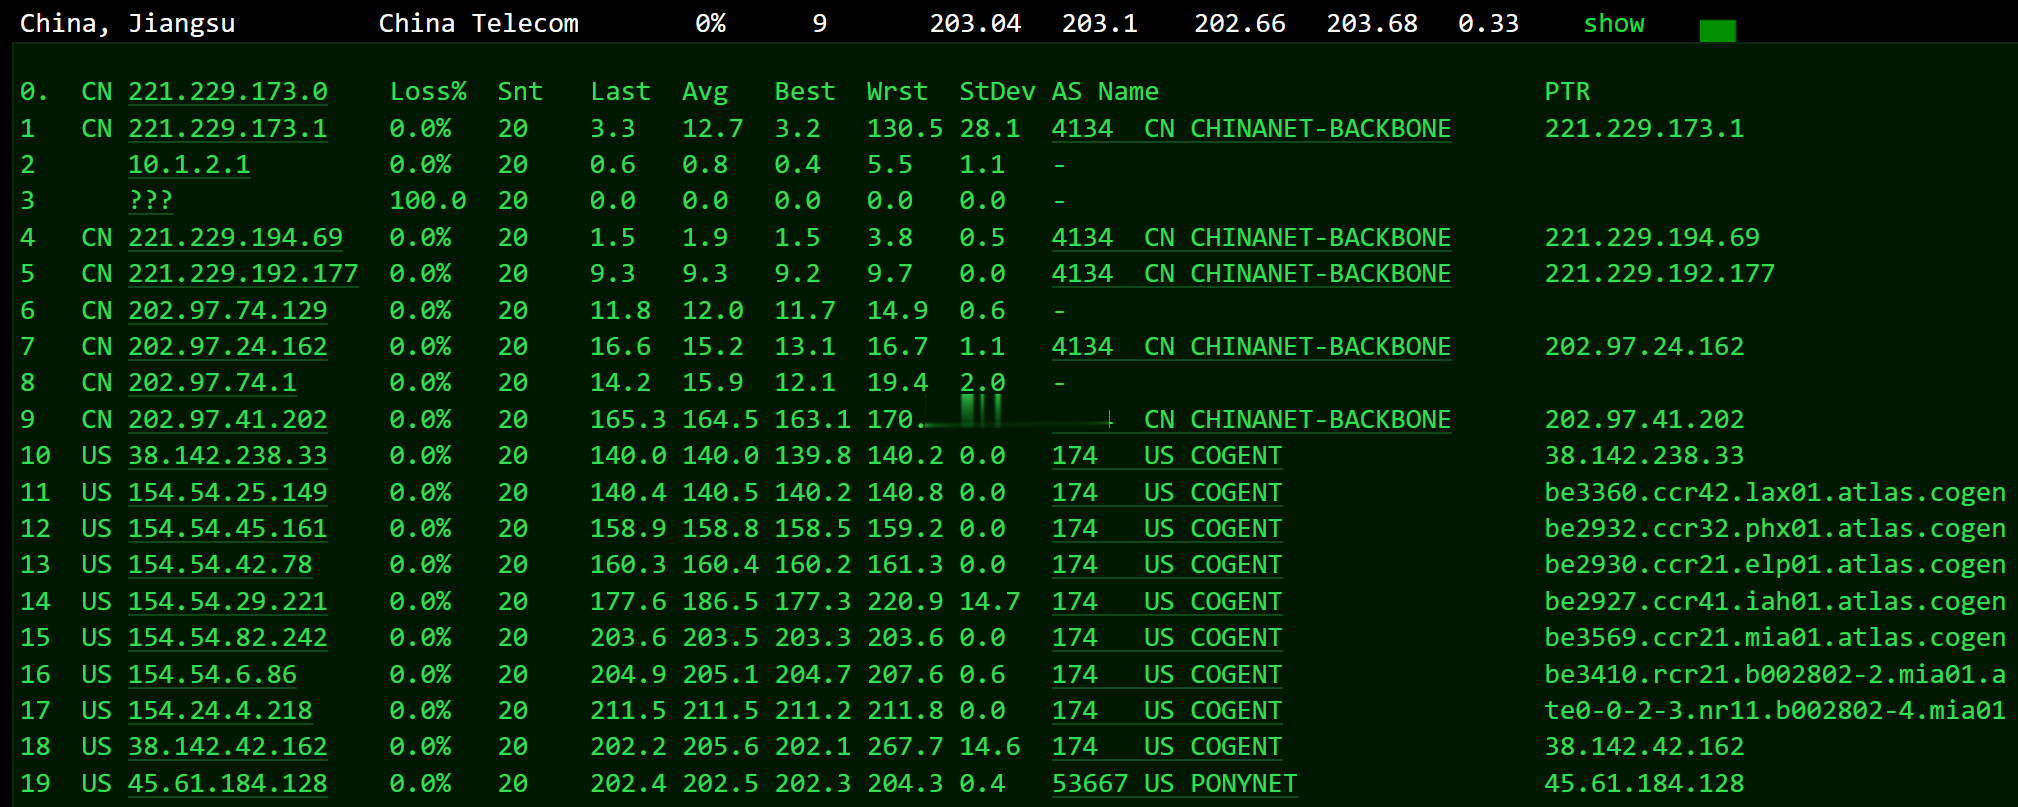This screenshot has height=807, width=2018.
Task: Click AS 174 COGENT link in hop 13
Action: tap(1167, 565)
